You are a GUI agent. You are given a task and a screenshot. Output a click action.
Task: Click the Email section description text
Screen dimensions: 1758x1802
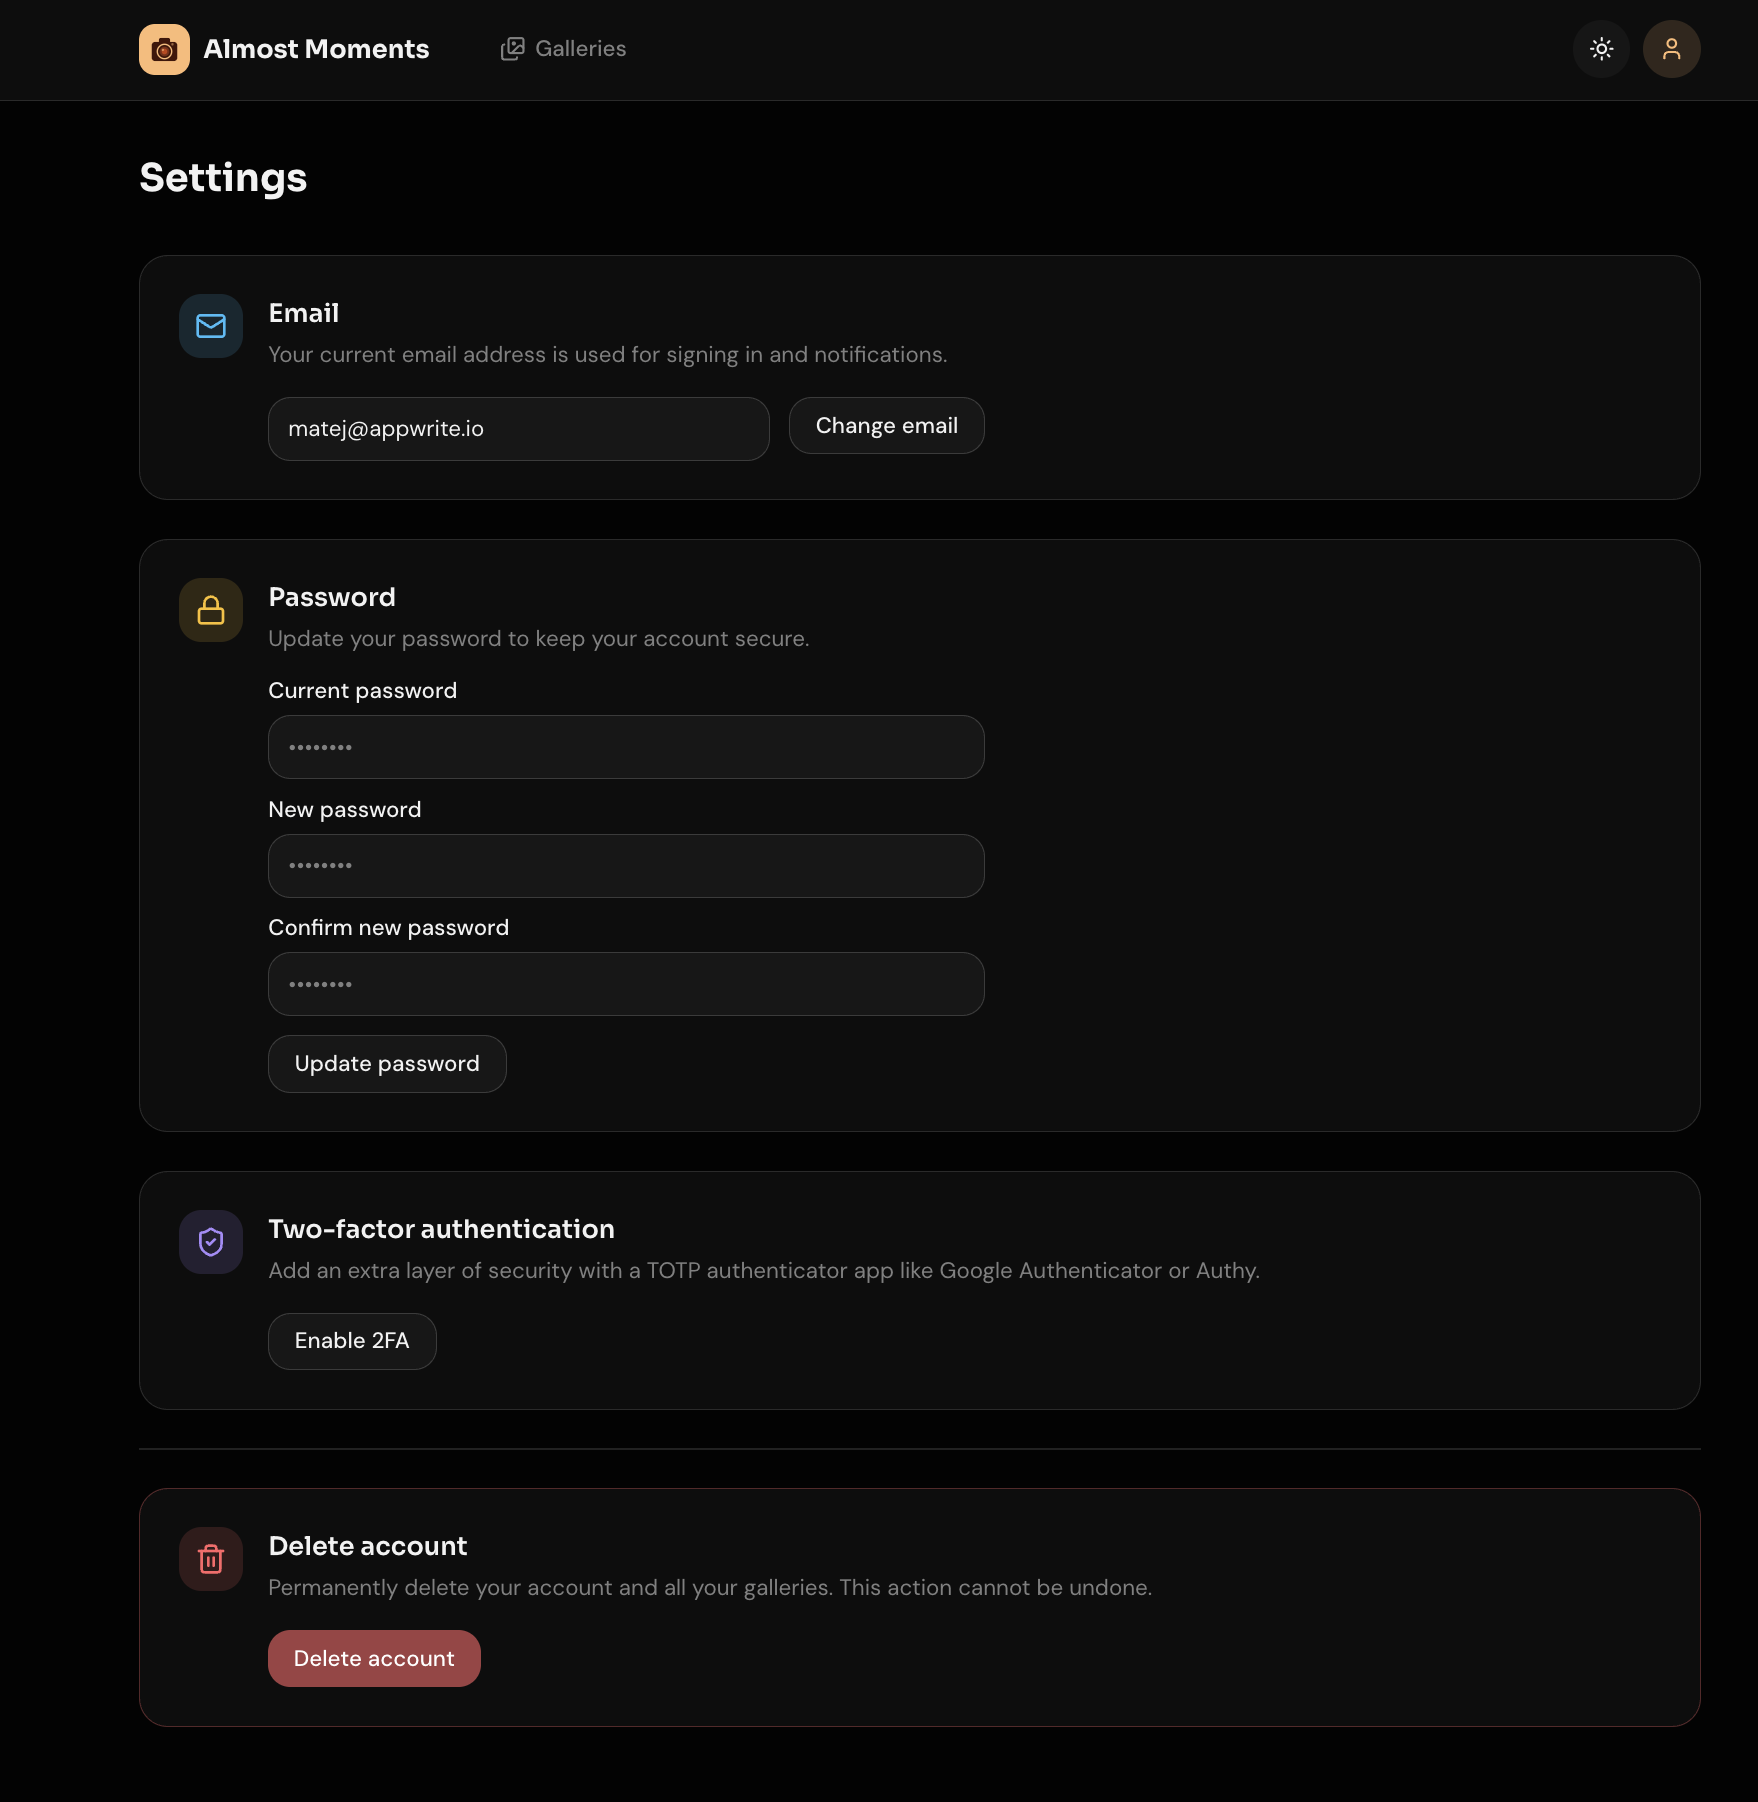pos(607,354)
